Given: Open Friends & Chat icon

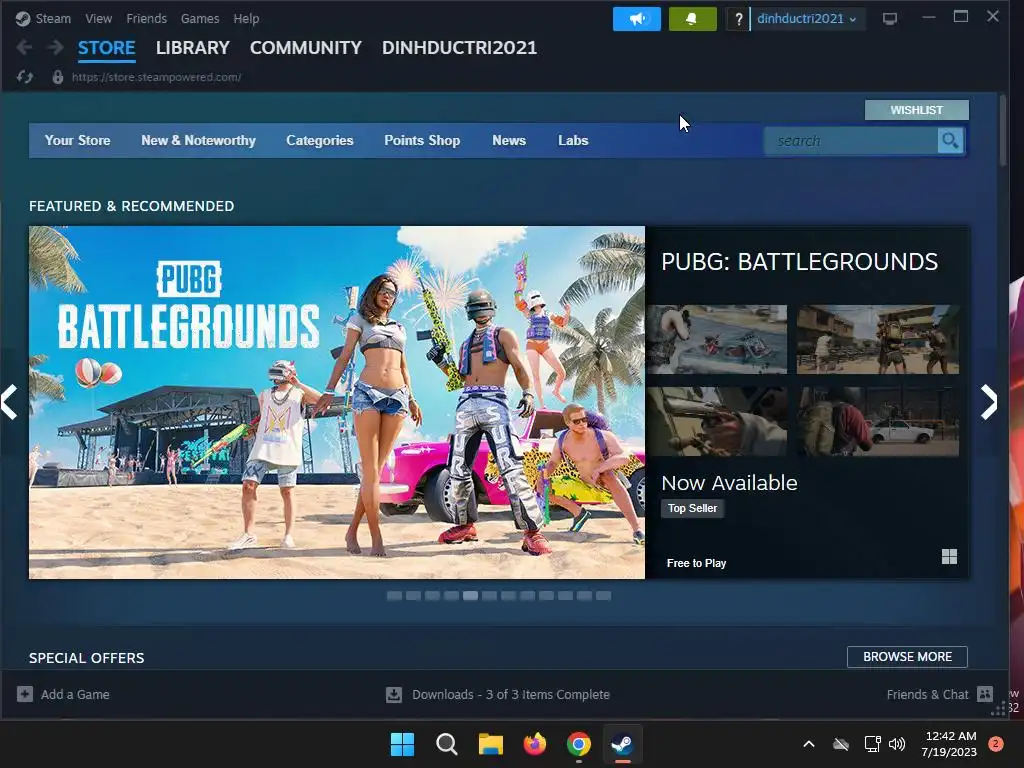Looking at the screenshot, I should click(x=985, y=694).
